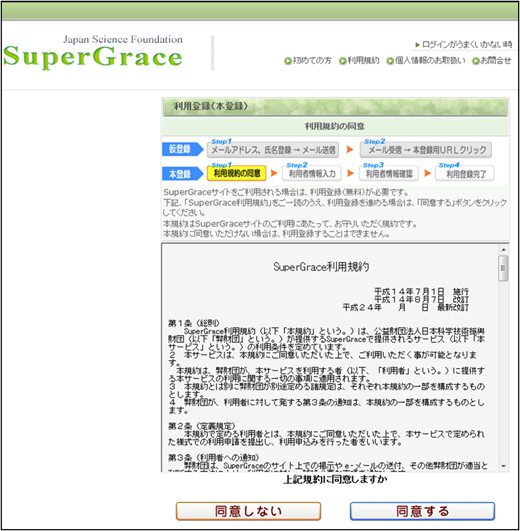This screenshot has width=520, height=531.
Task: Click メールアドレス、氏名登録 step box
Action: pos(273,150)
